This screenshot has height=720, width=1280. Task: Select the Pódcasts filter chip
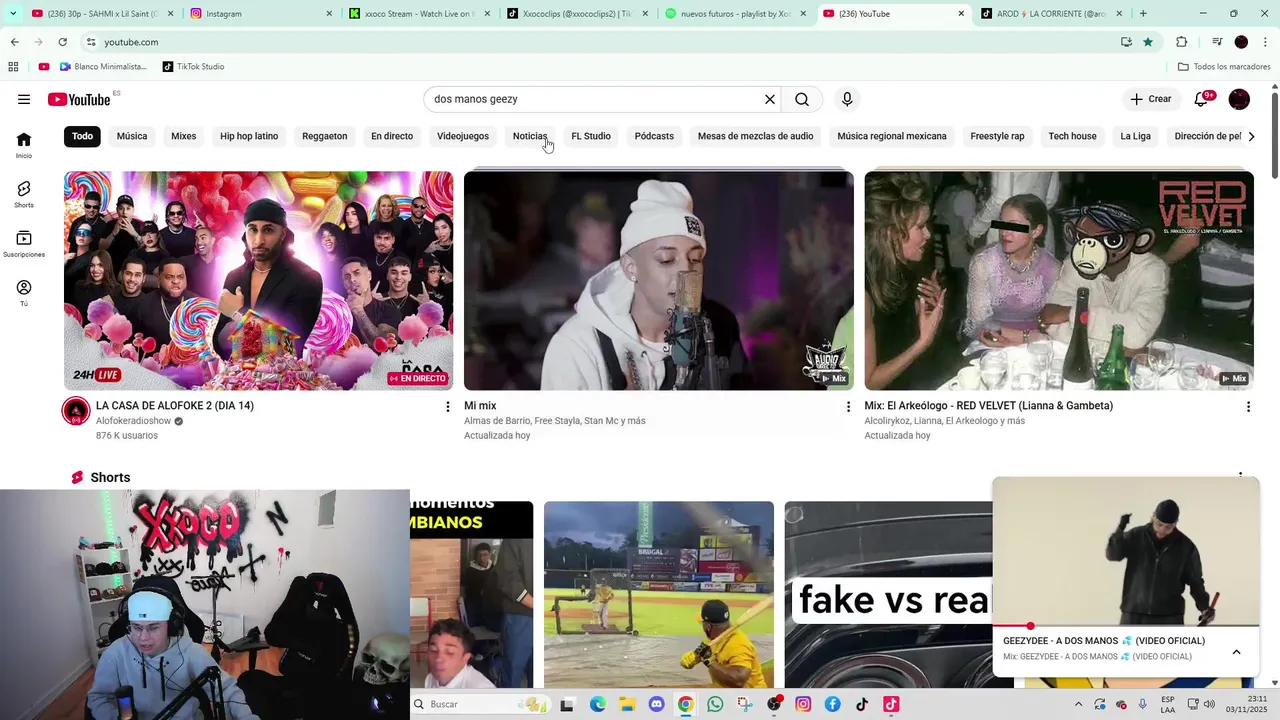pos(654,136)
